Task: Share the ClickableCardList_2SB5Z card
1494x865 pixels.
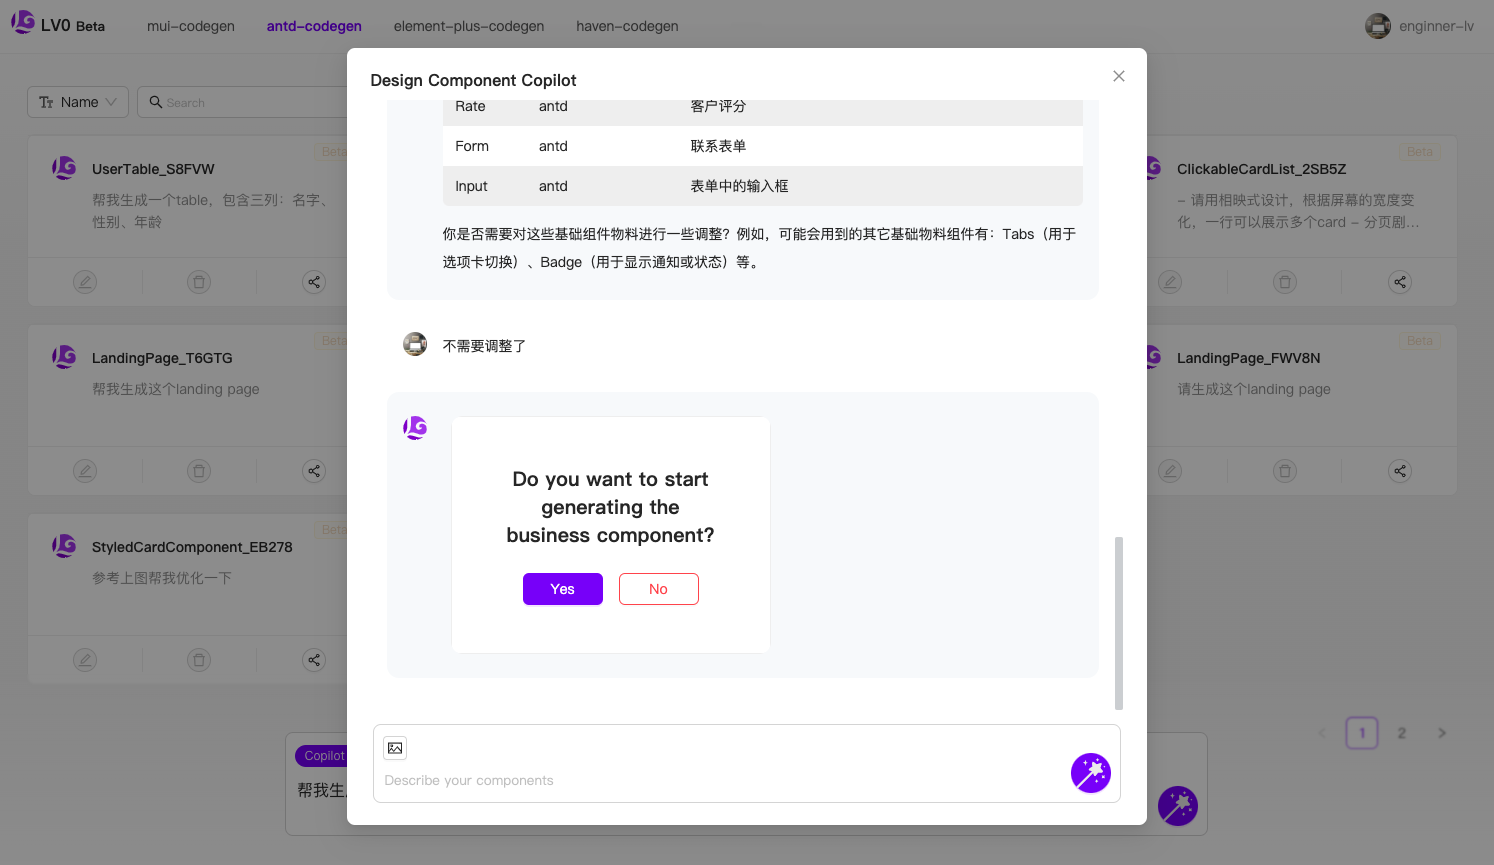Action: (x=1400, y=281)
